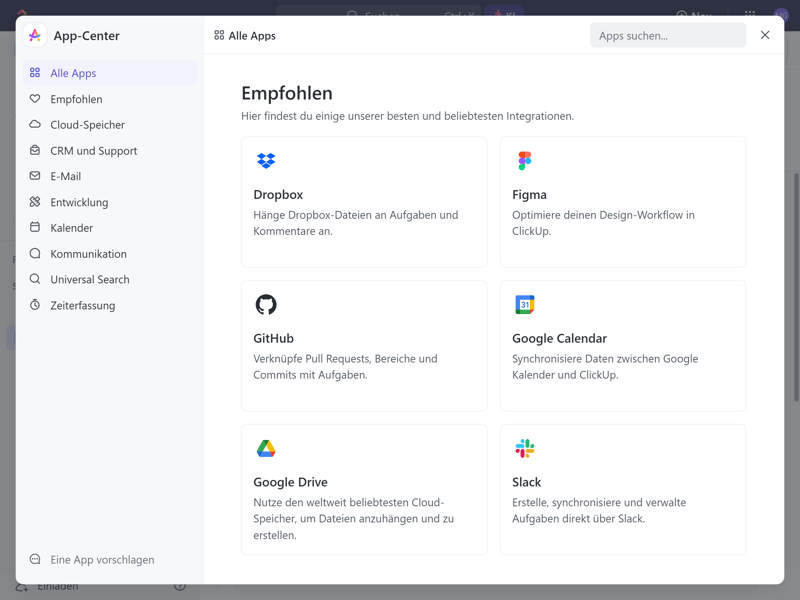Open the Zeiterfassung category
Viewport: 800px width, 600px height.
[x=82, y=306]
